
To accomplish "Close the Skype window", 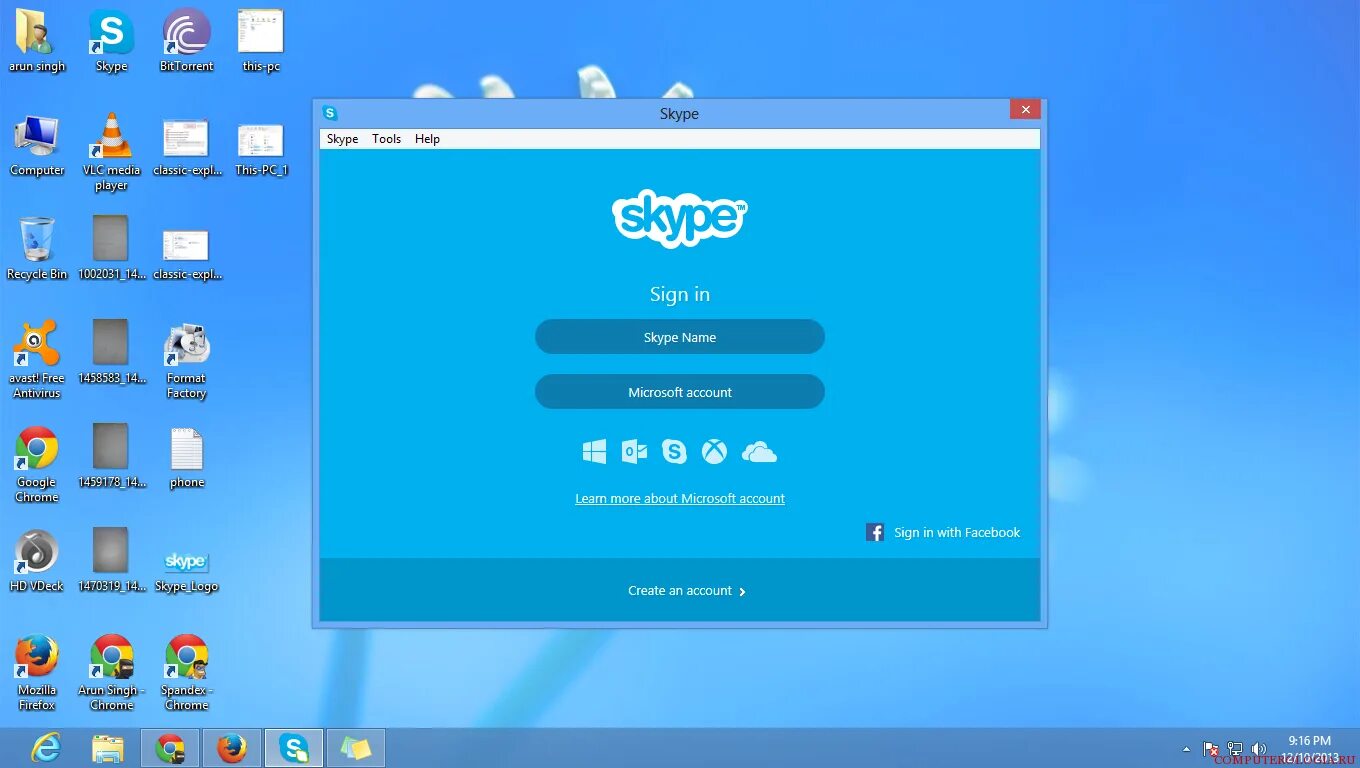I will [x=1026, y=109].
